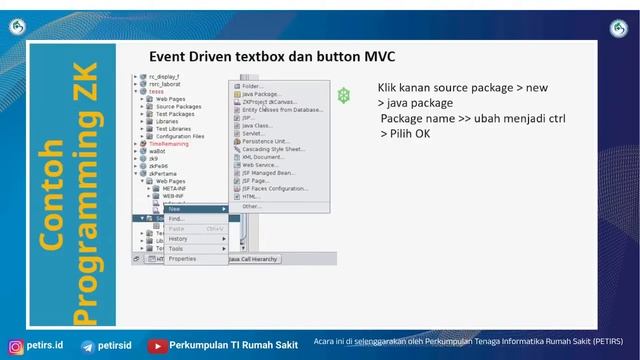
Task: Choose Properties from the context menu
Action: [x=196, y=259]
